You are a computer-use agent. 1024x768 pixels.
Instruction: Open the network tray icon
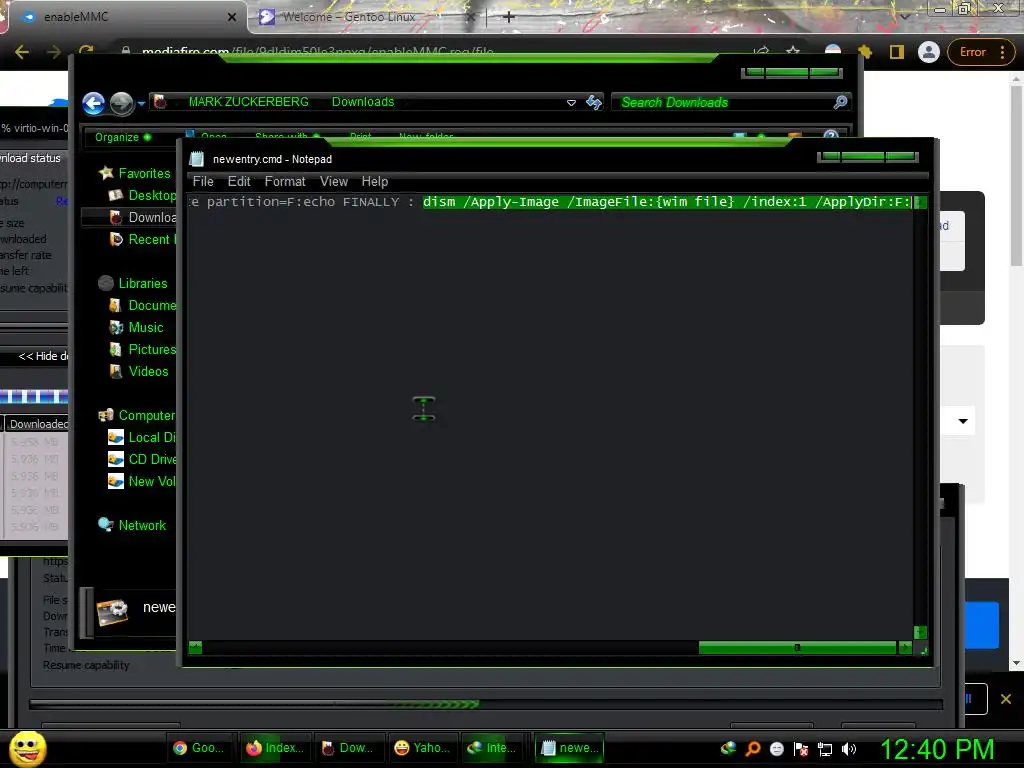tap(825, 749)
